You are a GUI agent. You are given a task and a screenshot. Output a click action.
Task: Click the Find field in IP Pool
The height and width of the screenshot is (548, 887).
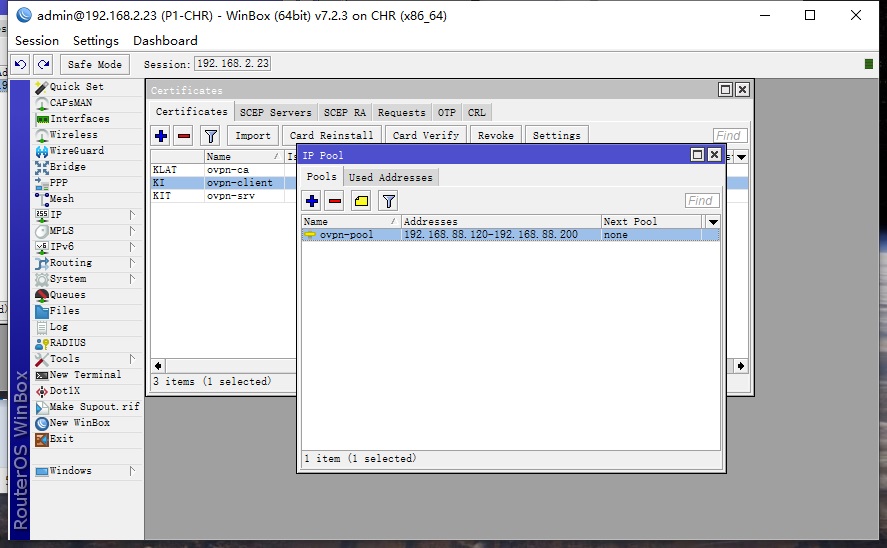[x=702, y=201]
